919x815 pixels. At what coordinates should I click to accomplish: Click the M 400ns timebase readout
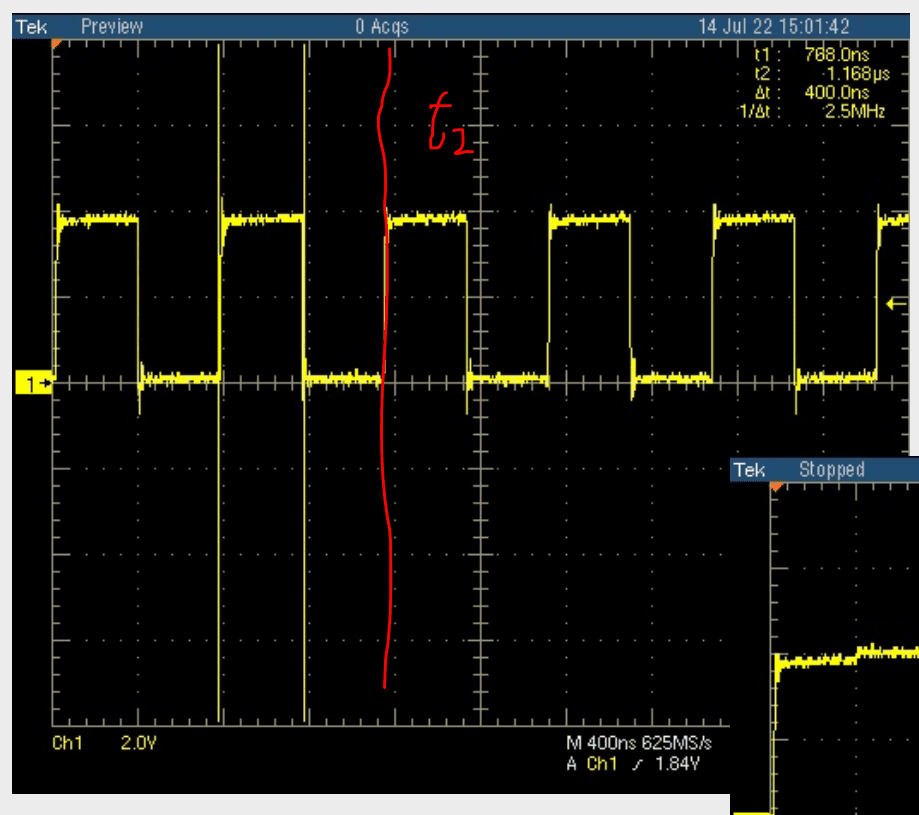pos(602,743)
